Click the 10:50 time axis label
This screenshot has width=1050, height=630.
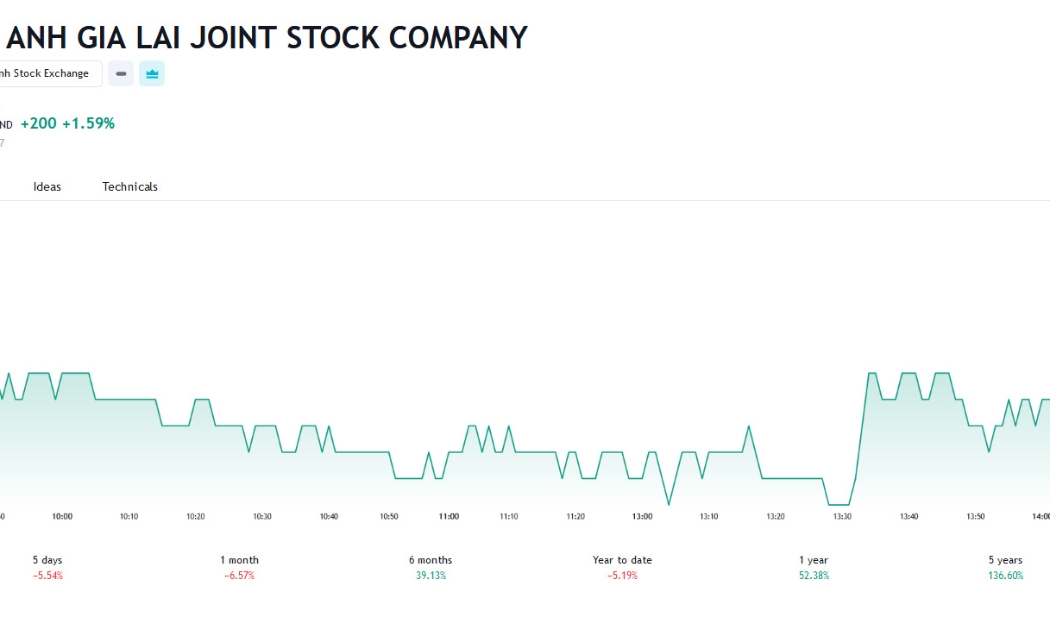(x=389, y=516)
